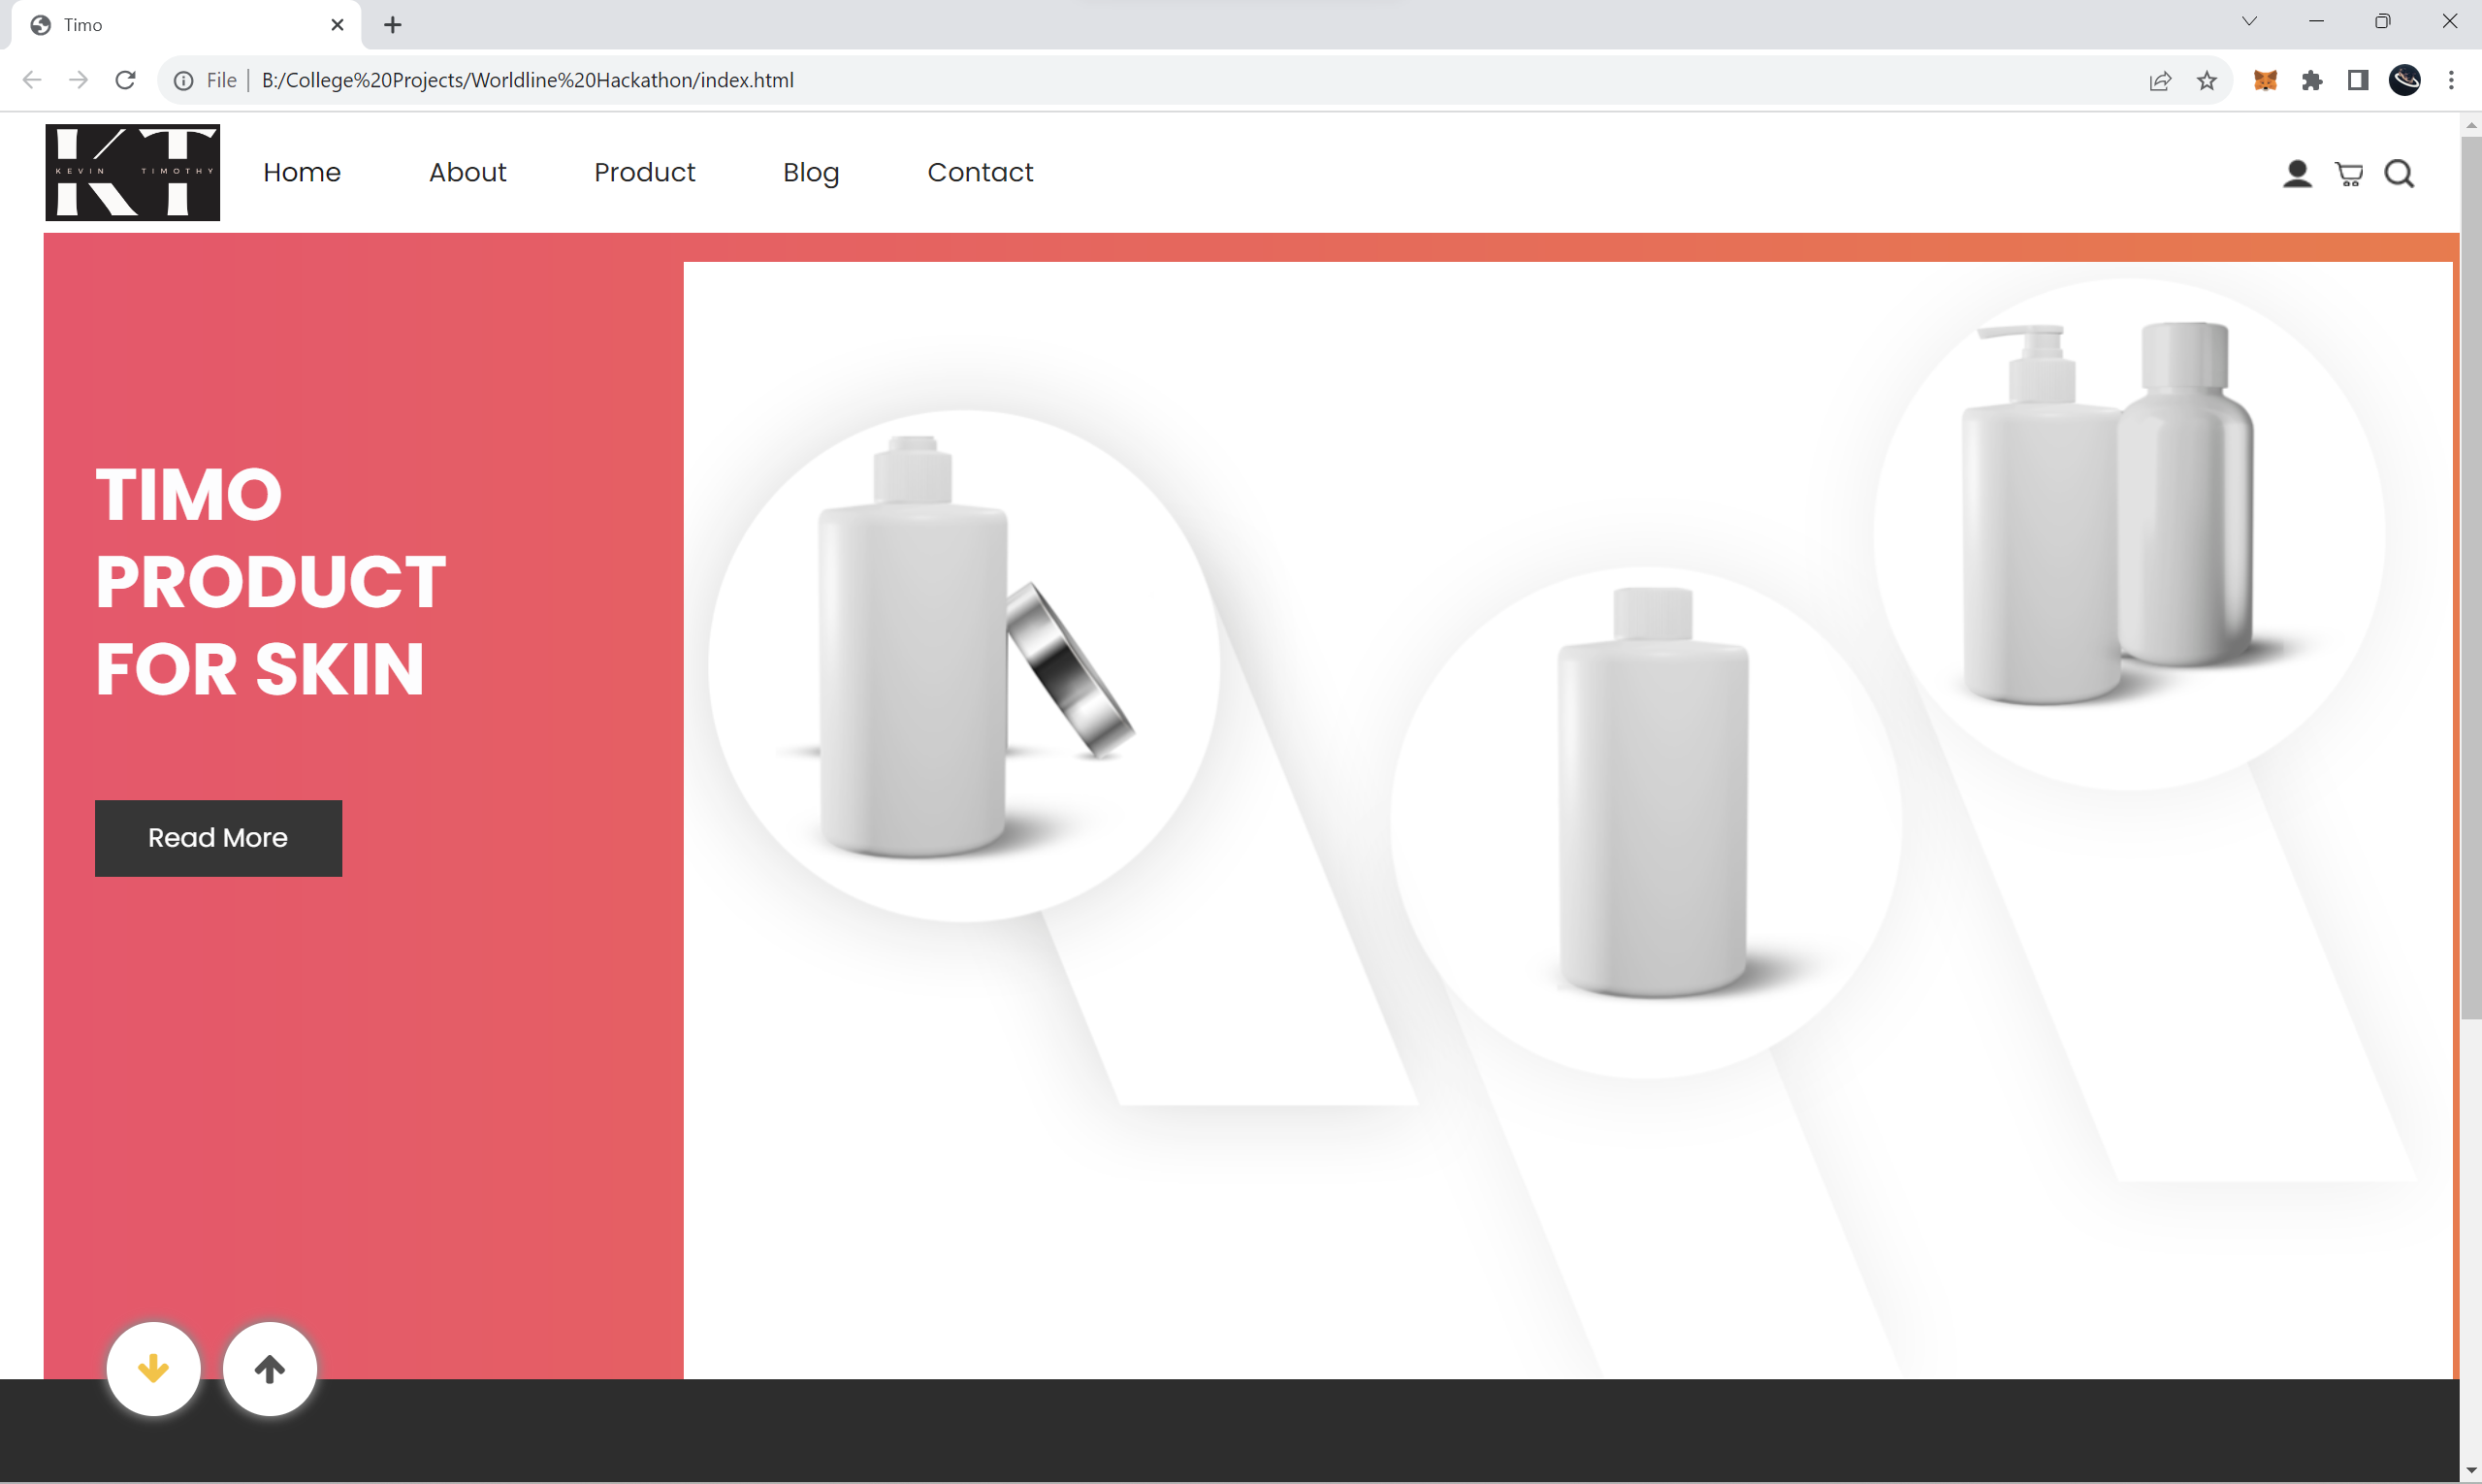Viewport: 2482px width, 1484px height.
Task: Click the black up arrow button
Action: (269, 1368)
